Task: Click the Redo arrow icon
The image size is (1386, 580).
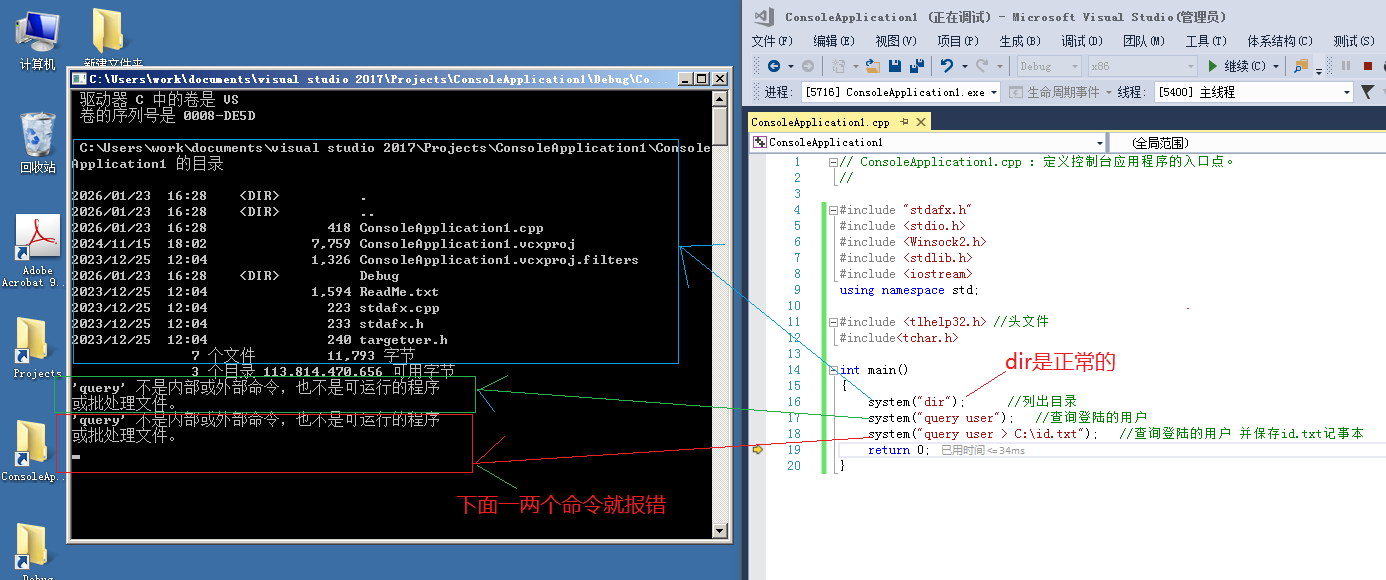Action: 982,66
